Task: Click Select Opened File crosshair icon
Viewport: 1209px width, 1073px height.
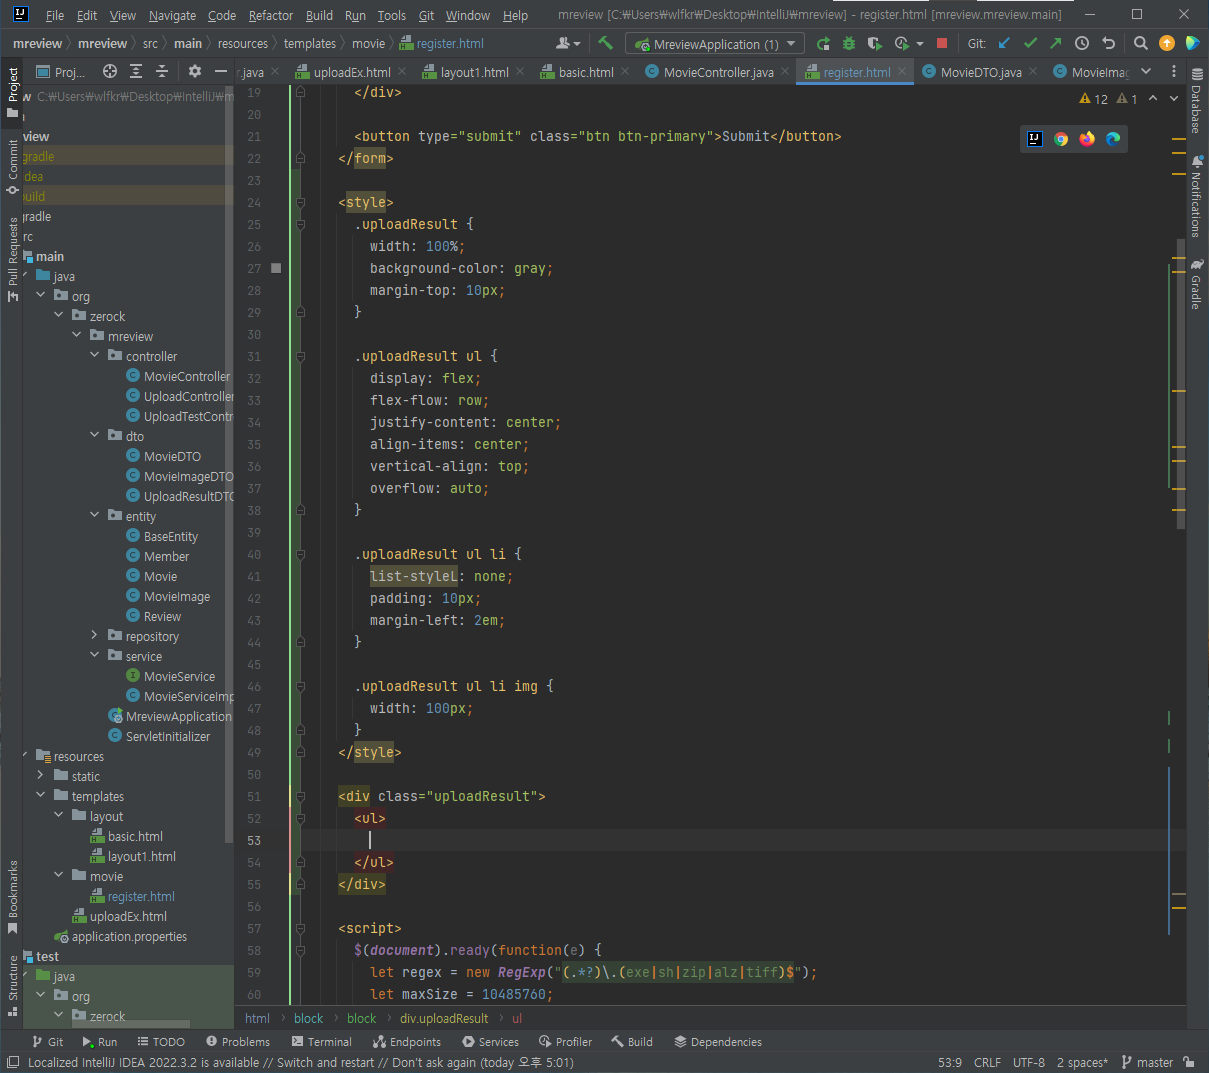Action: click(110, 71)
